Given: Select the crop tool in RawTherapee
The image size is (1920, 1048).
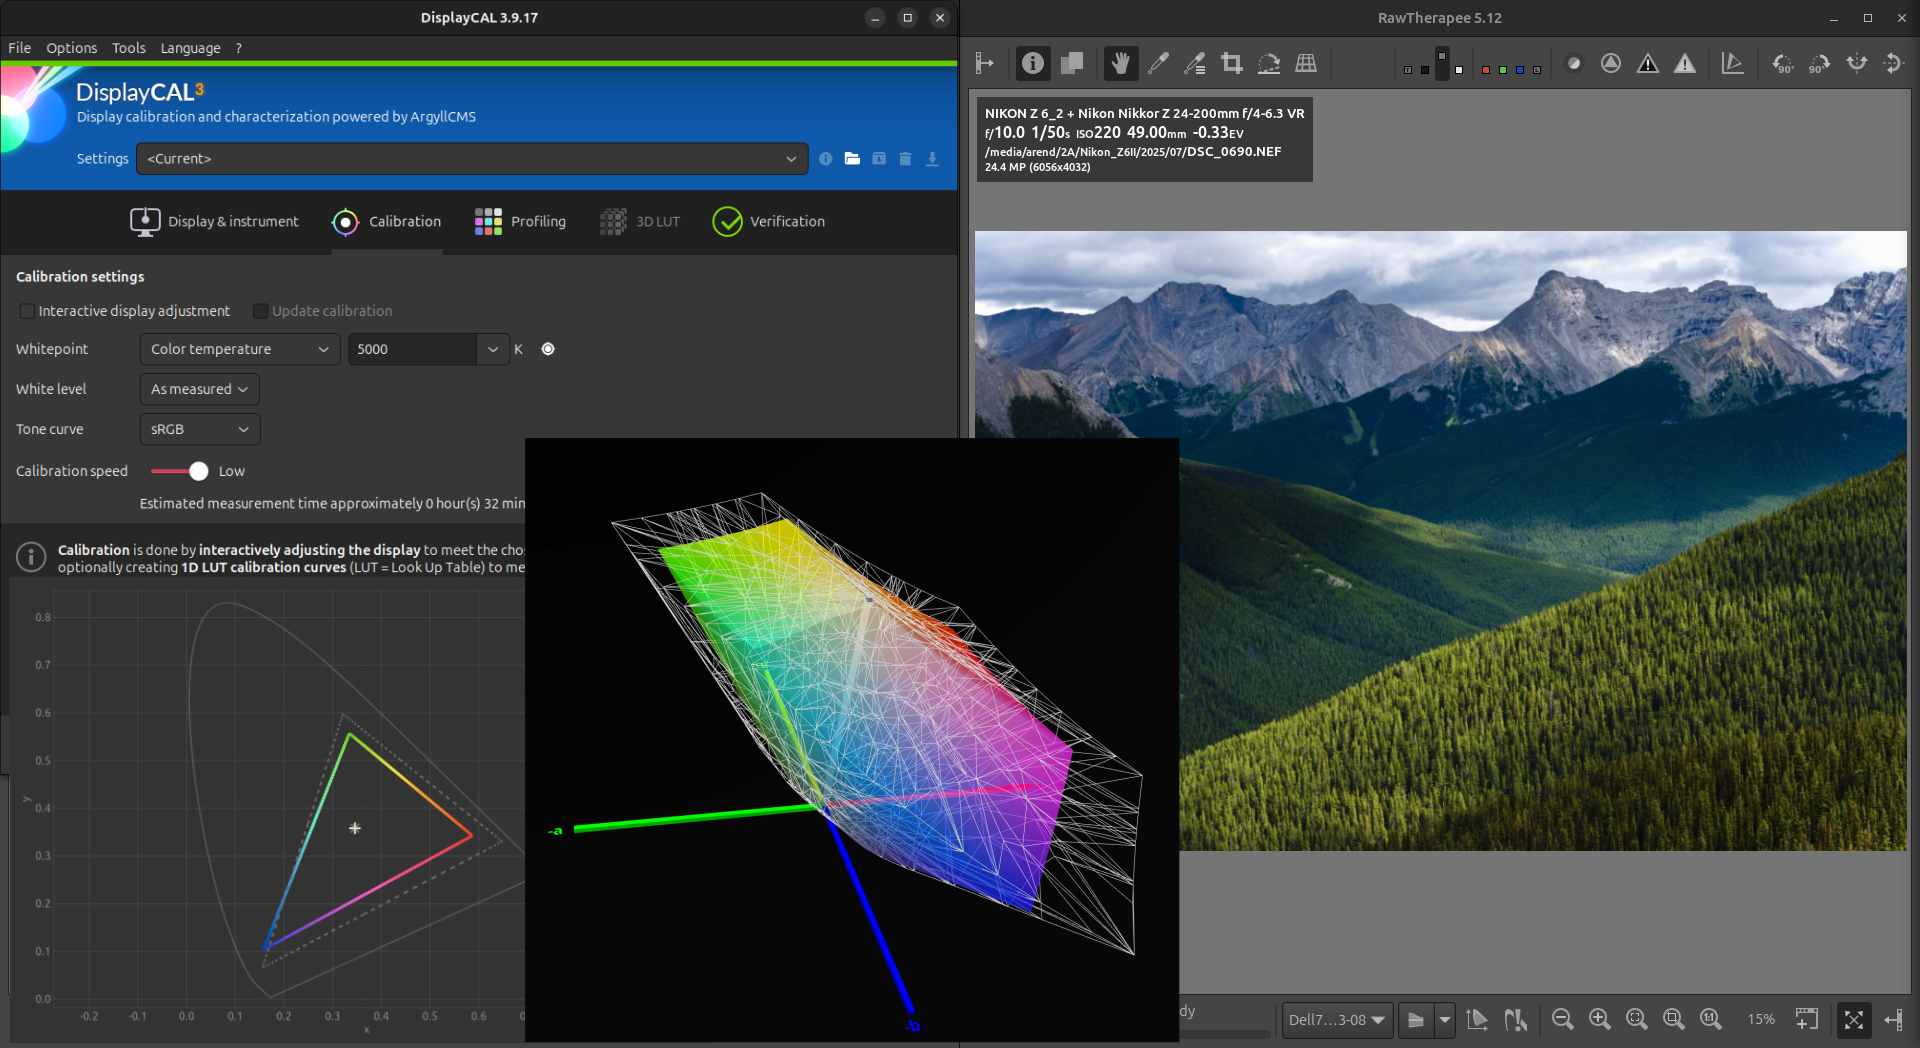Looking at the screenshot, I should click(x=1232, y=64).
